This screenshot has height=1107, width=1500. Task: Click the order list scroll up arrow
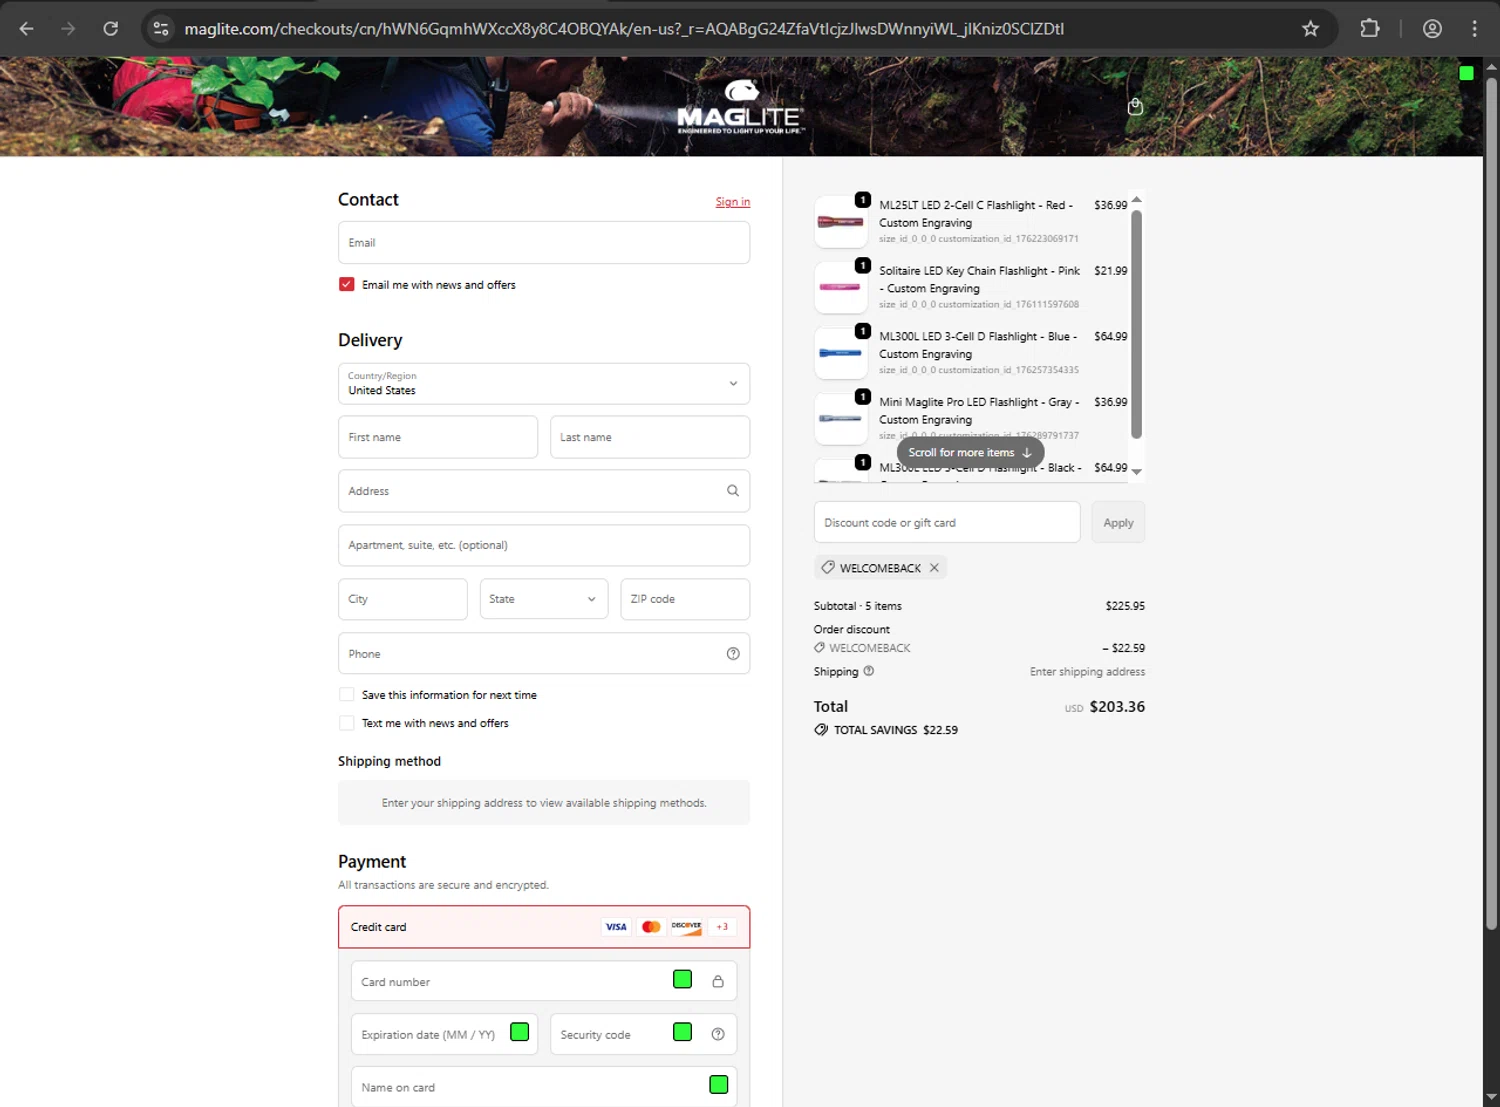pyautogui.click(x=1136, y=199)
